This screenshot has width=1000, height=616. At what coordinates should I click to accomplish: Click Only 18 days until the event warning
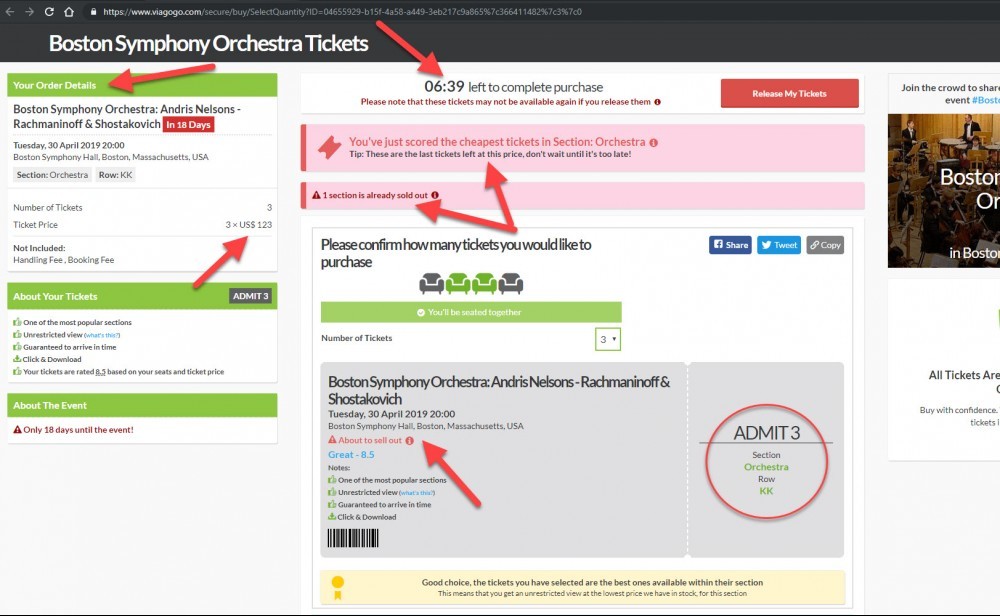(73, 430)
